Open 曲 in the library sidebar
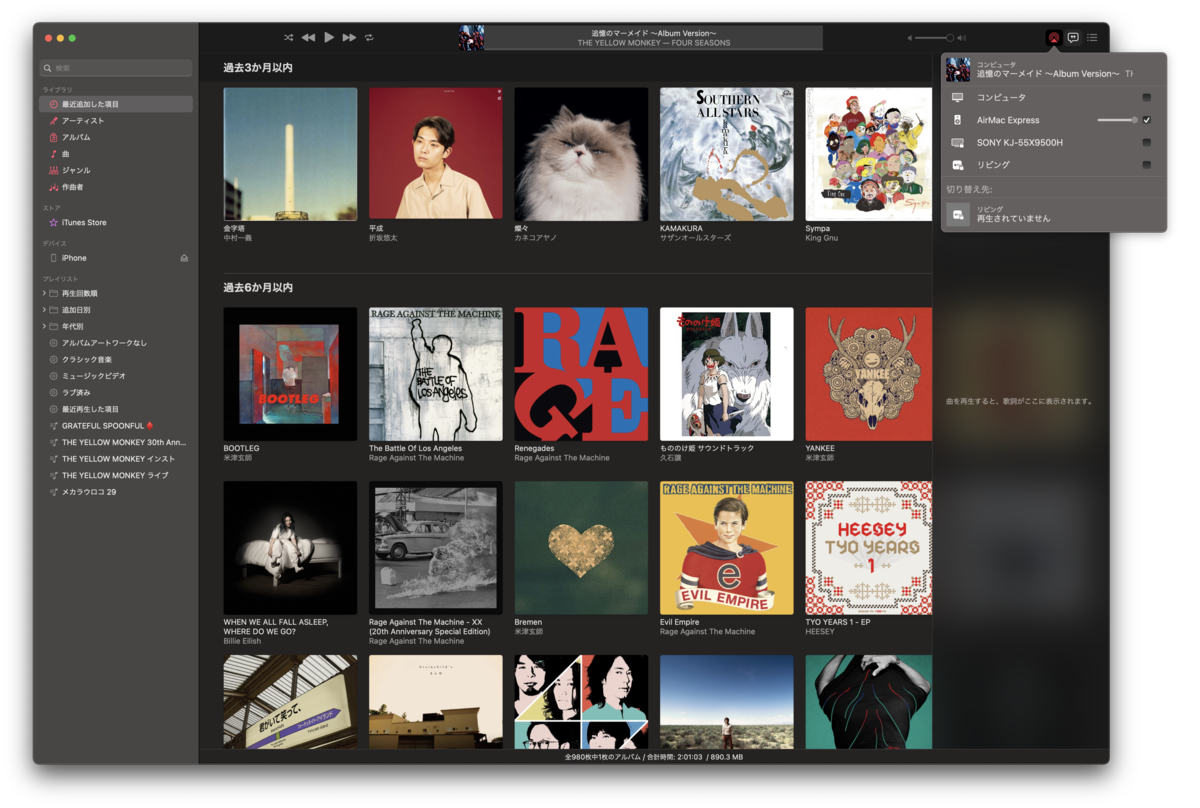 point(66,154)
